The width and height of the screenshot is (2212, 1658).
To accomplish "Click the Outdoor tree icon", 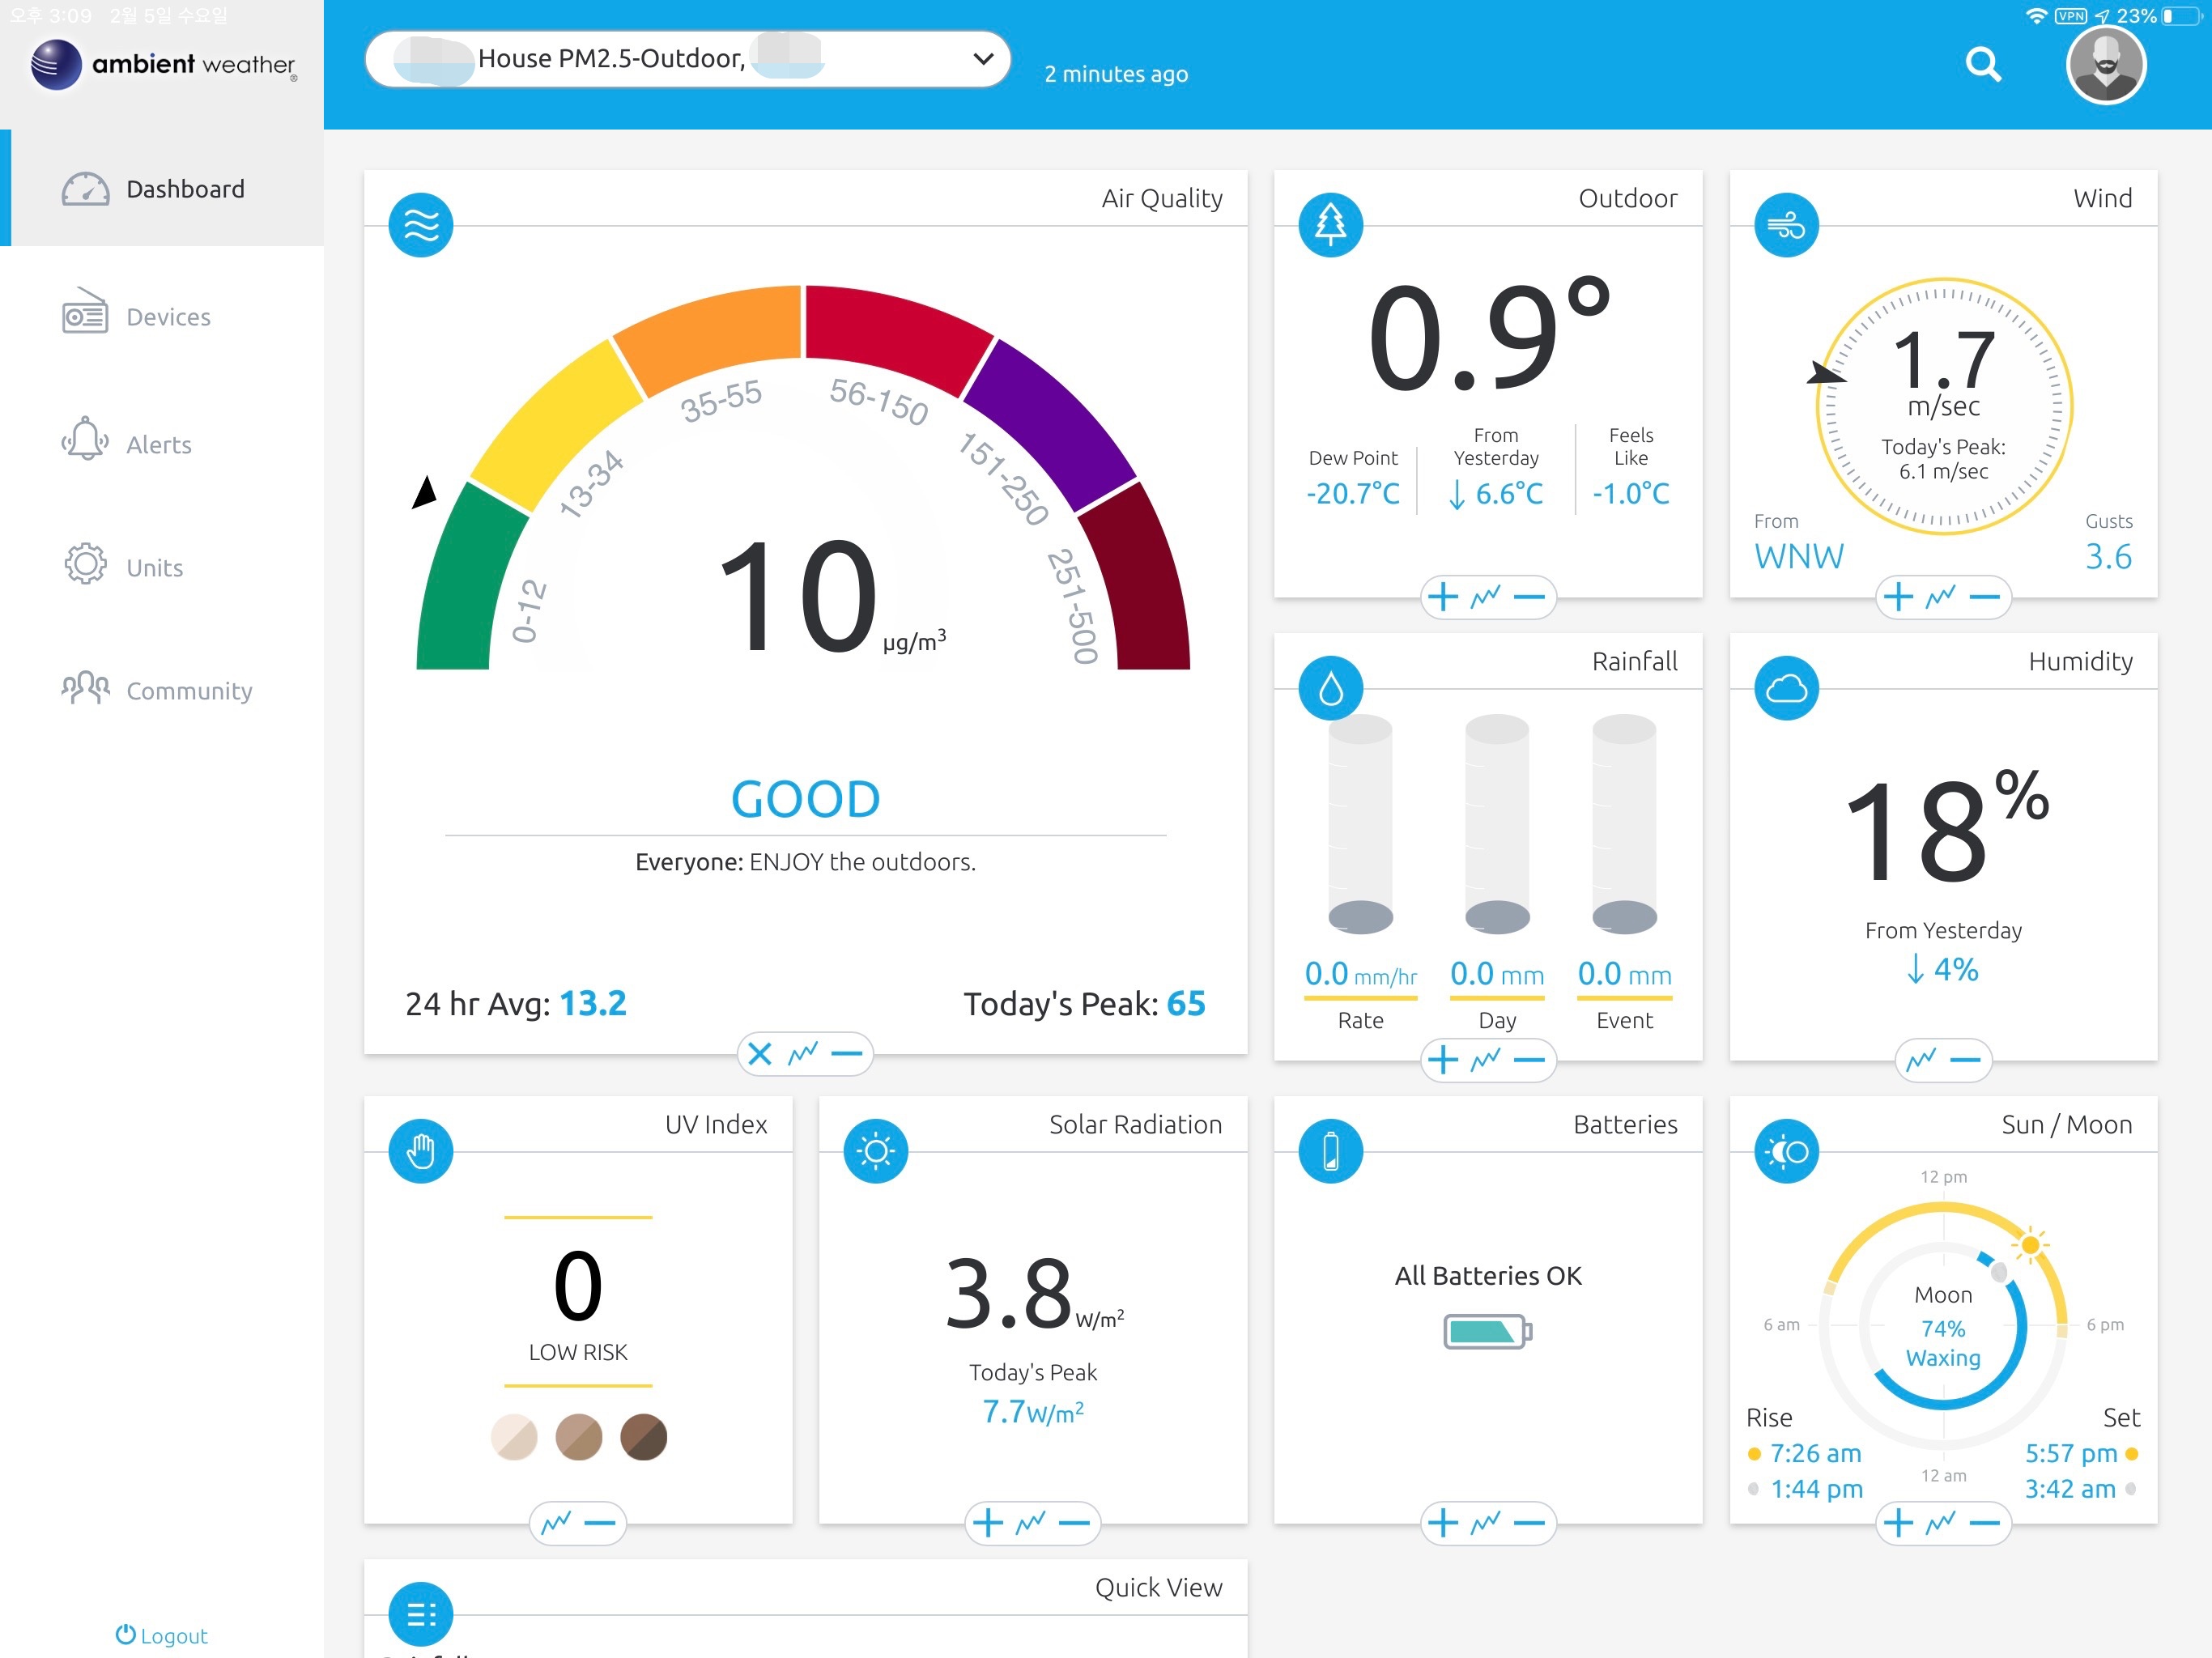I will (1330, 225).
